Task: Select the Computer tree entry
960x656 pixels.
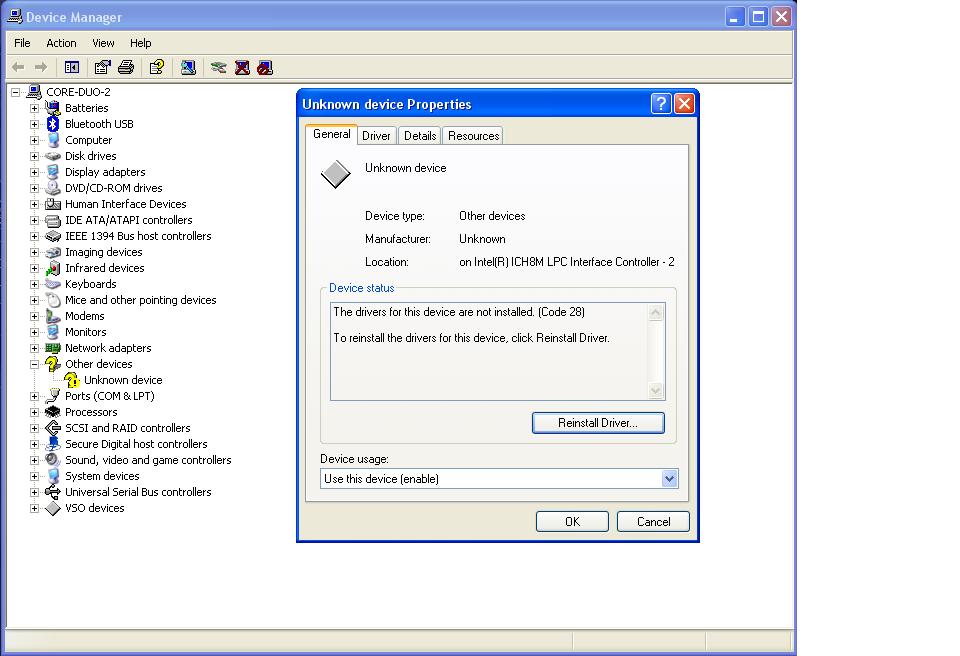Action: [88, 140]
